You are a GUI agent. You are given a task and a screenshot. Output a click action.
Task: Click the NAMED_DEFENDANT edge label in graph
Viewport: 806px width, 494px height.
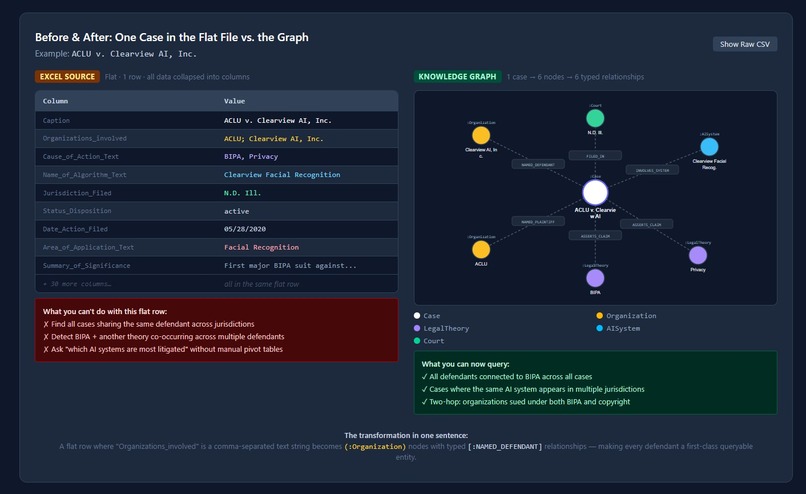coord(538,164)
